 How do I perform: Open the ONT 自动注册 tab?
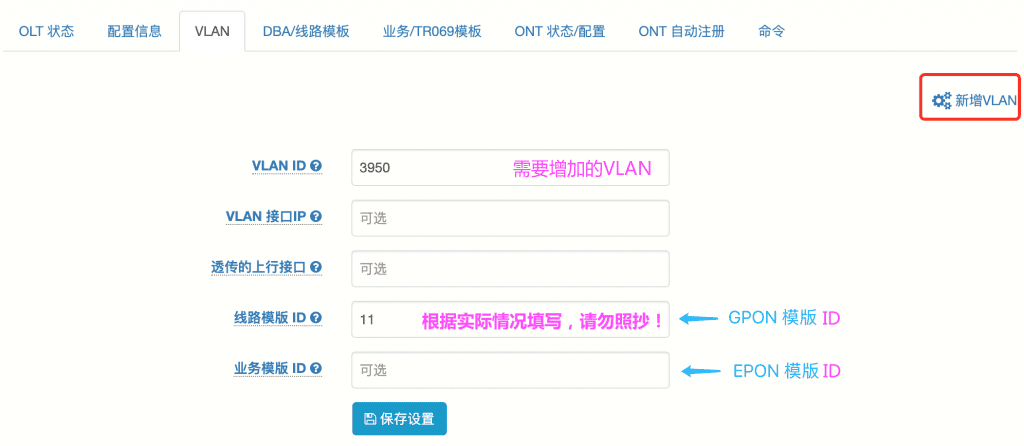pos(681,31)
